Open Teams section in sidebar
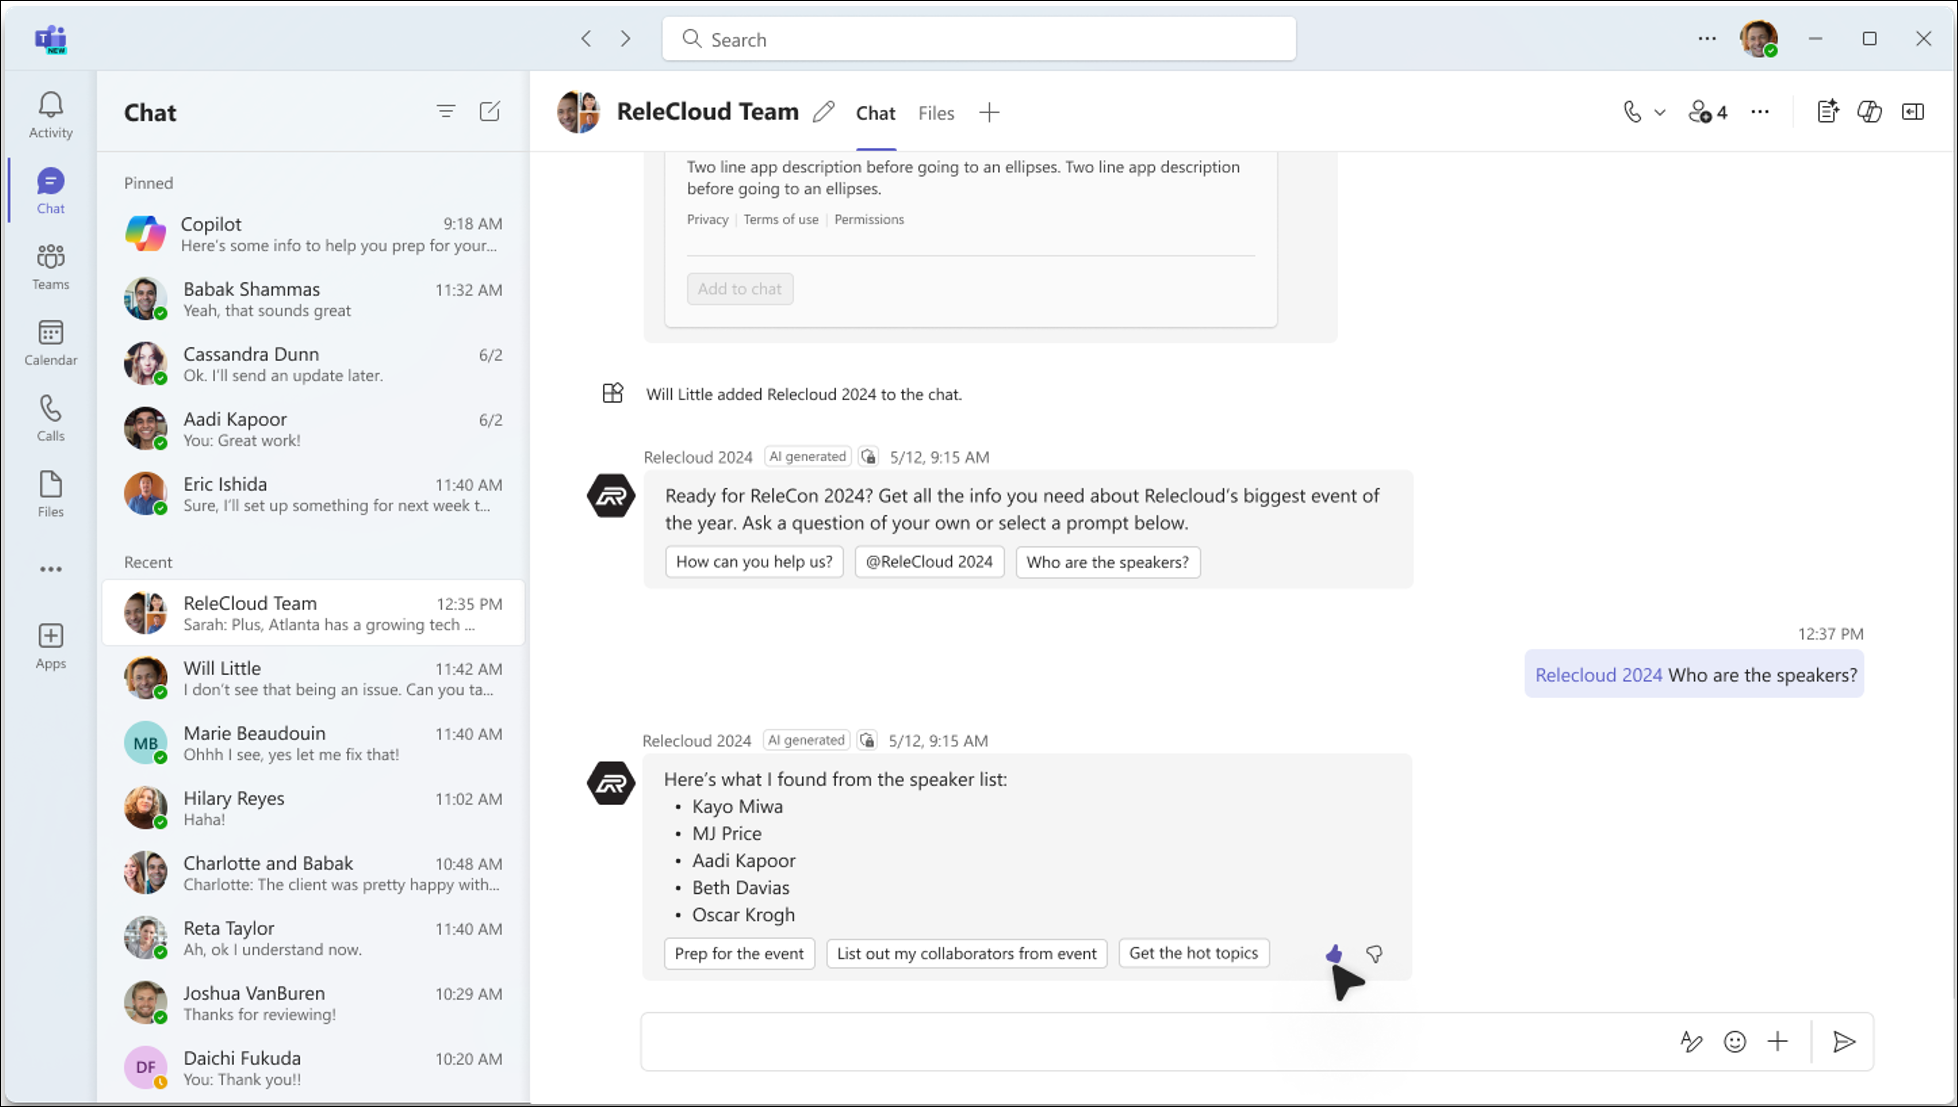The width and height of the screenshot is (1958, 1107). tap(50, 266)
